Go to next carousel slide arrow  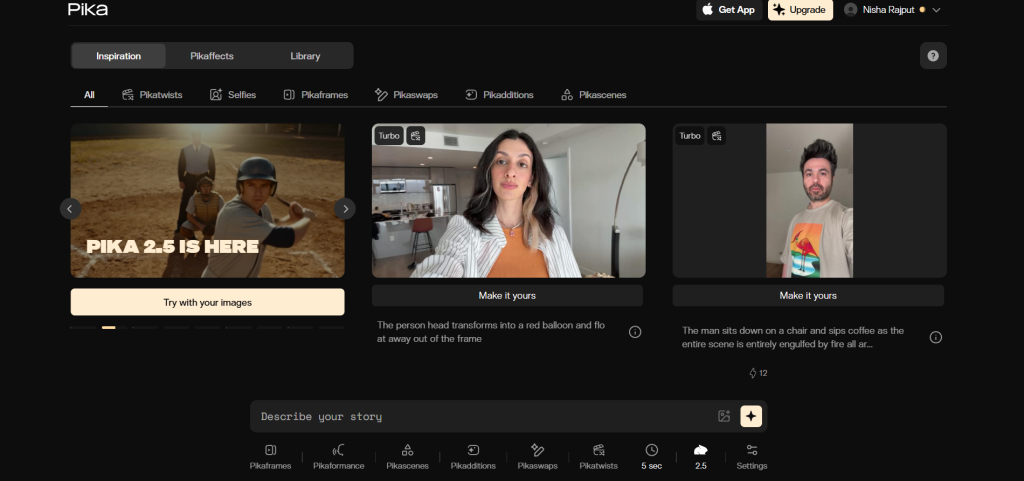click(344, 208)
